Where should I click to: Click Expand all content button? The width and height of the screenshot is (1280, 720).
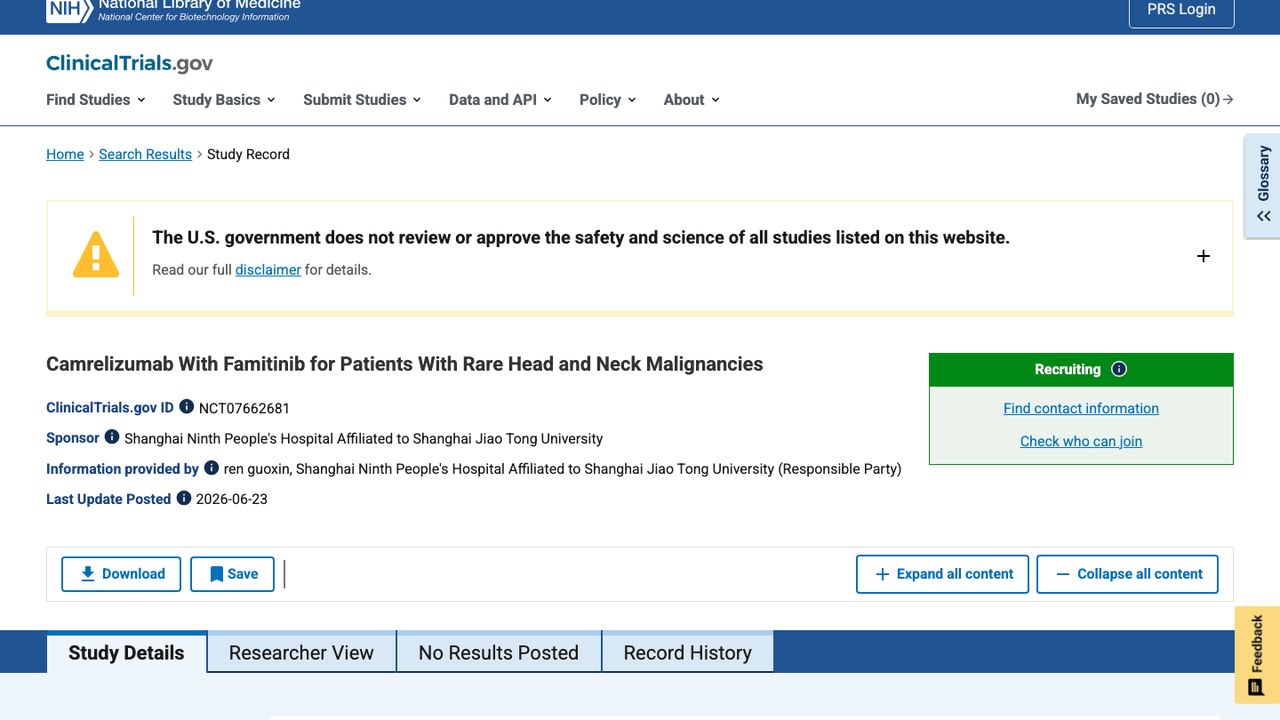click(x=942, y=574)
